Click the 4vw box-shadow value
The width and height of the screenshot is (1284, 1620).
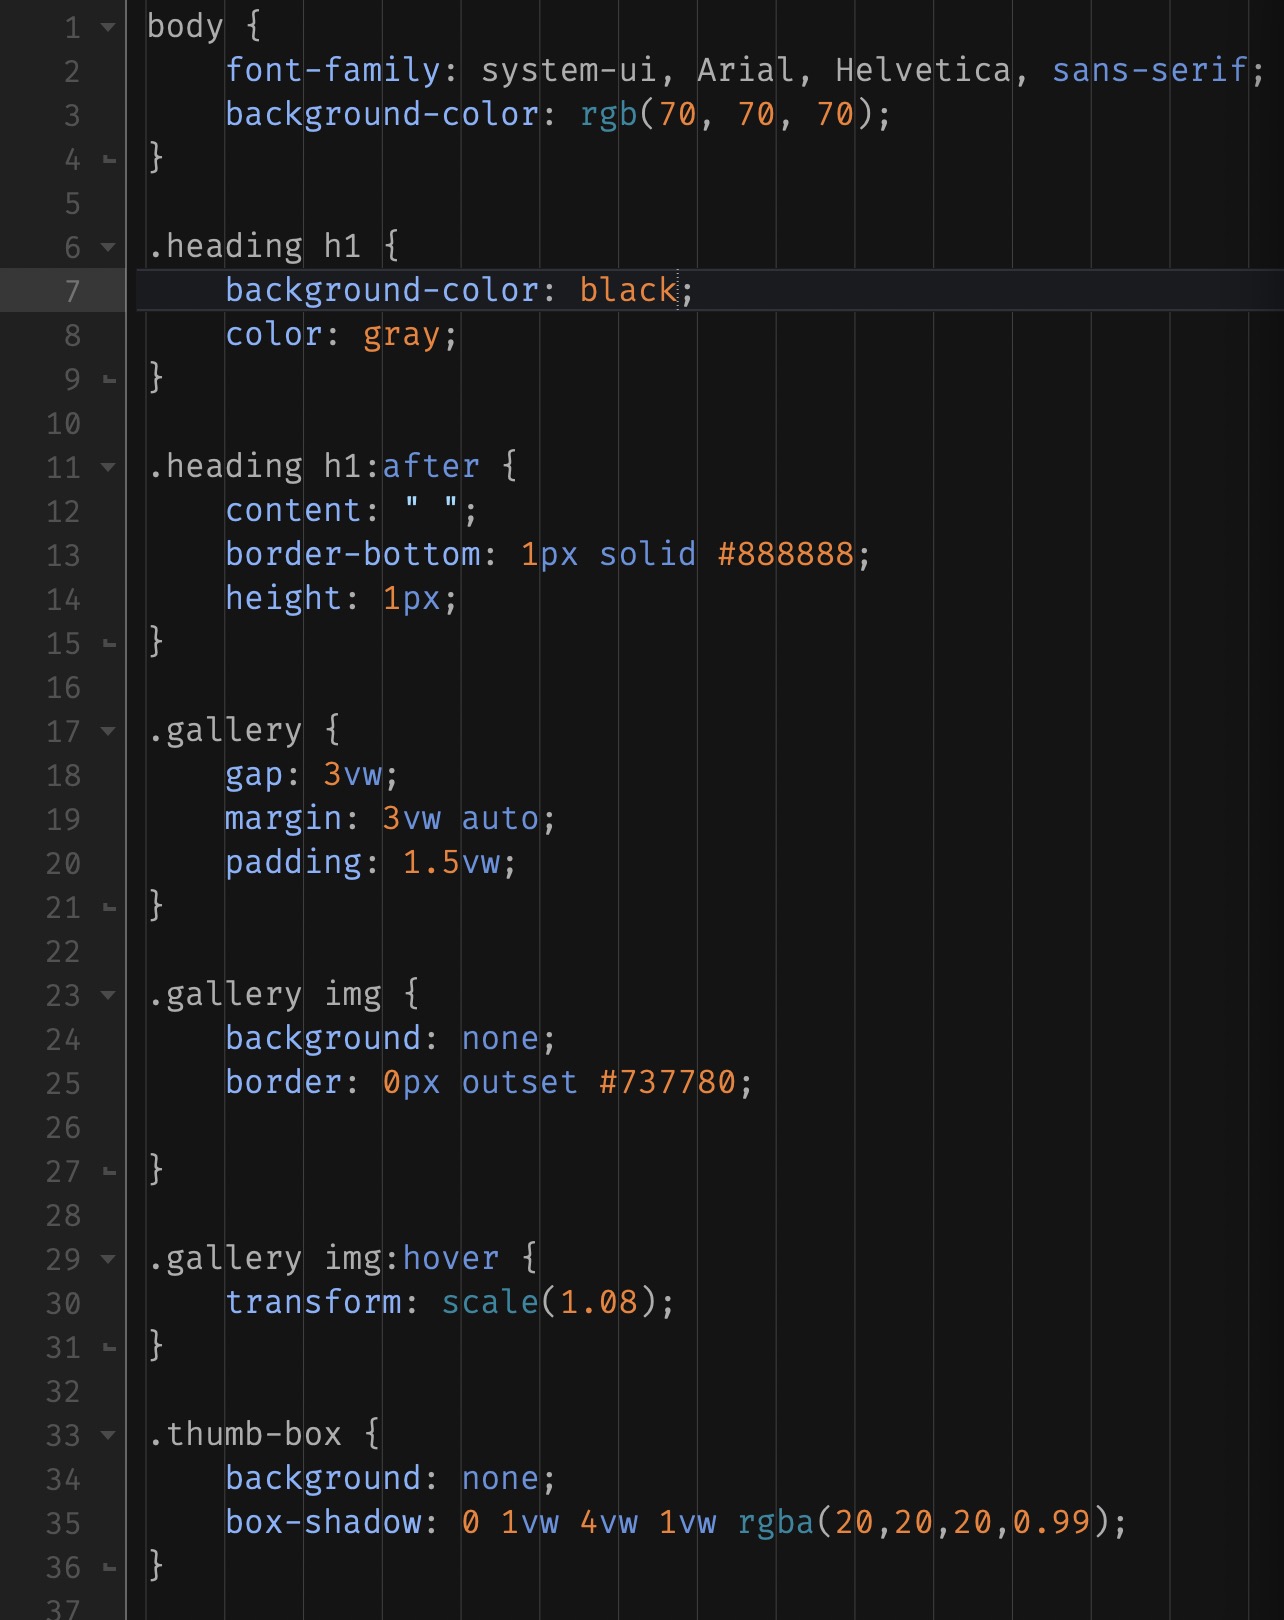[x=609, y=1522]
